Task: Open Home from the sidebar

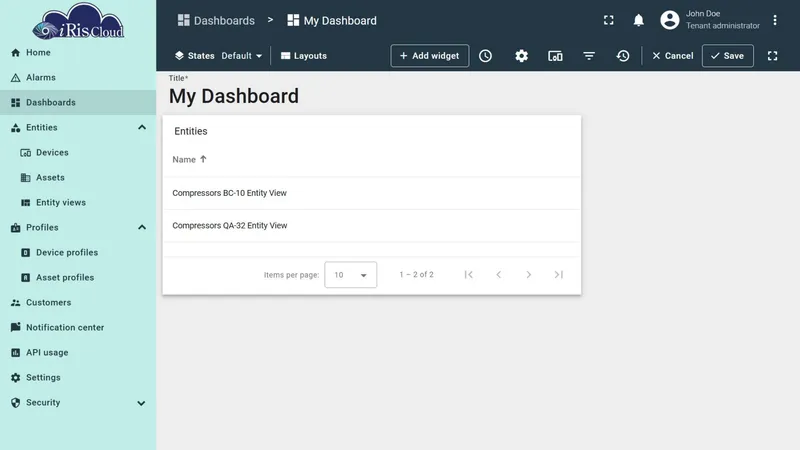Action: point(78,53)
